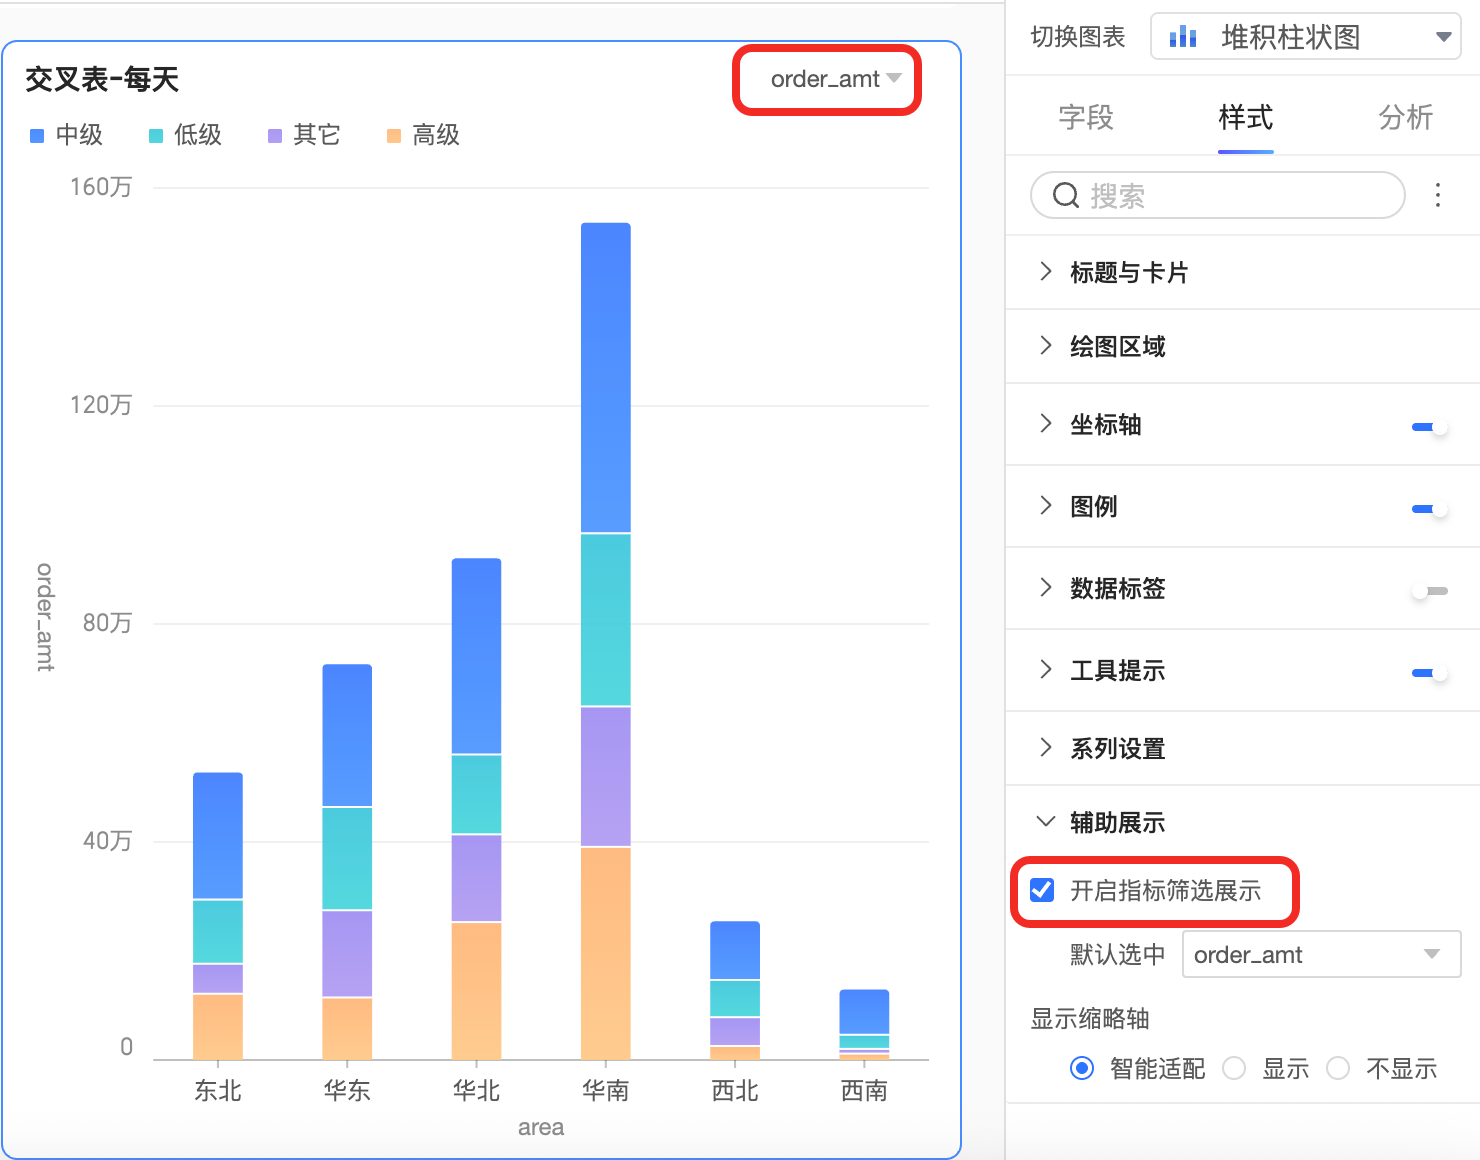The height and width of the screenshot is (1160, 1480).
Task: Click the 高级 legend marker
Action: tap(394, 136)
